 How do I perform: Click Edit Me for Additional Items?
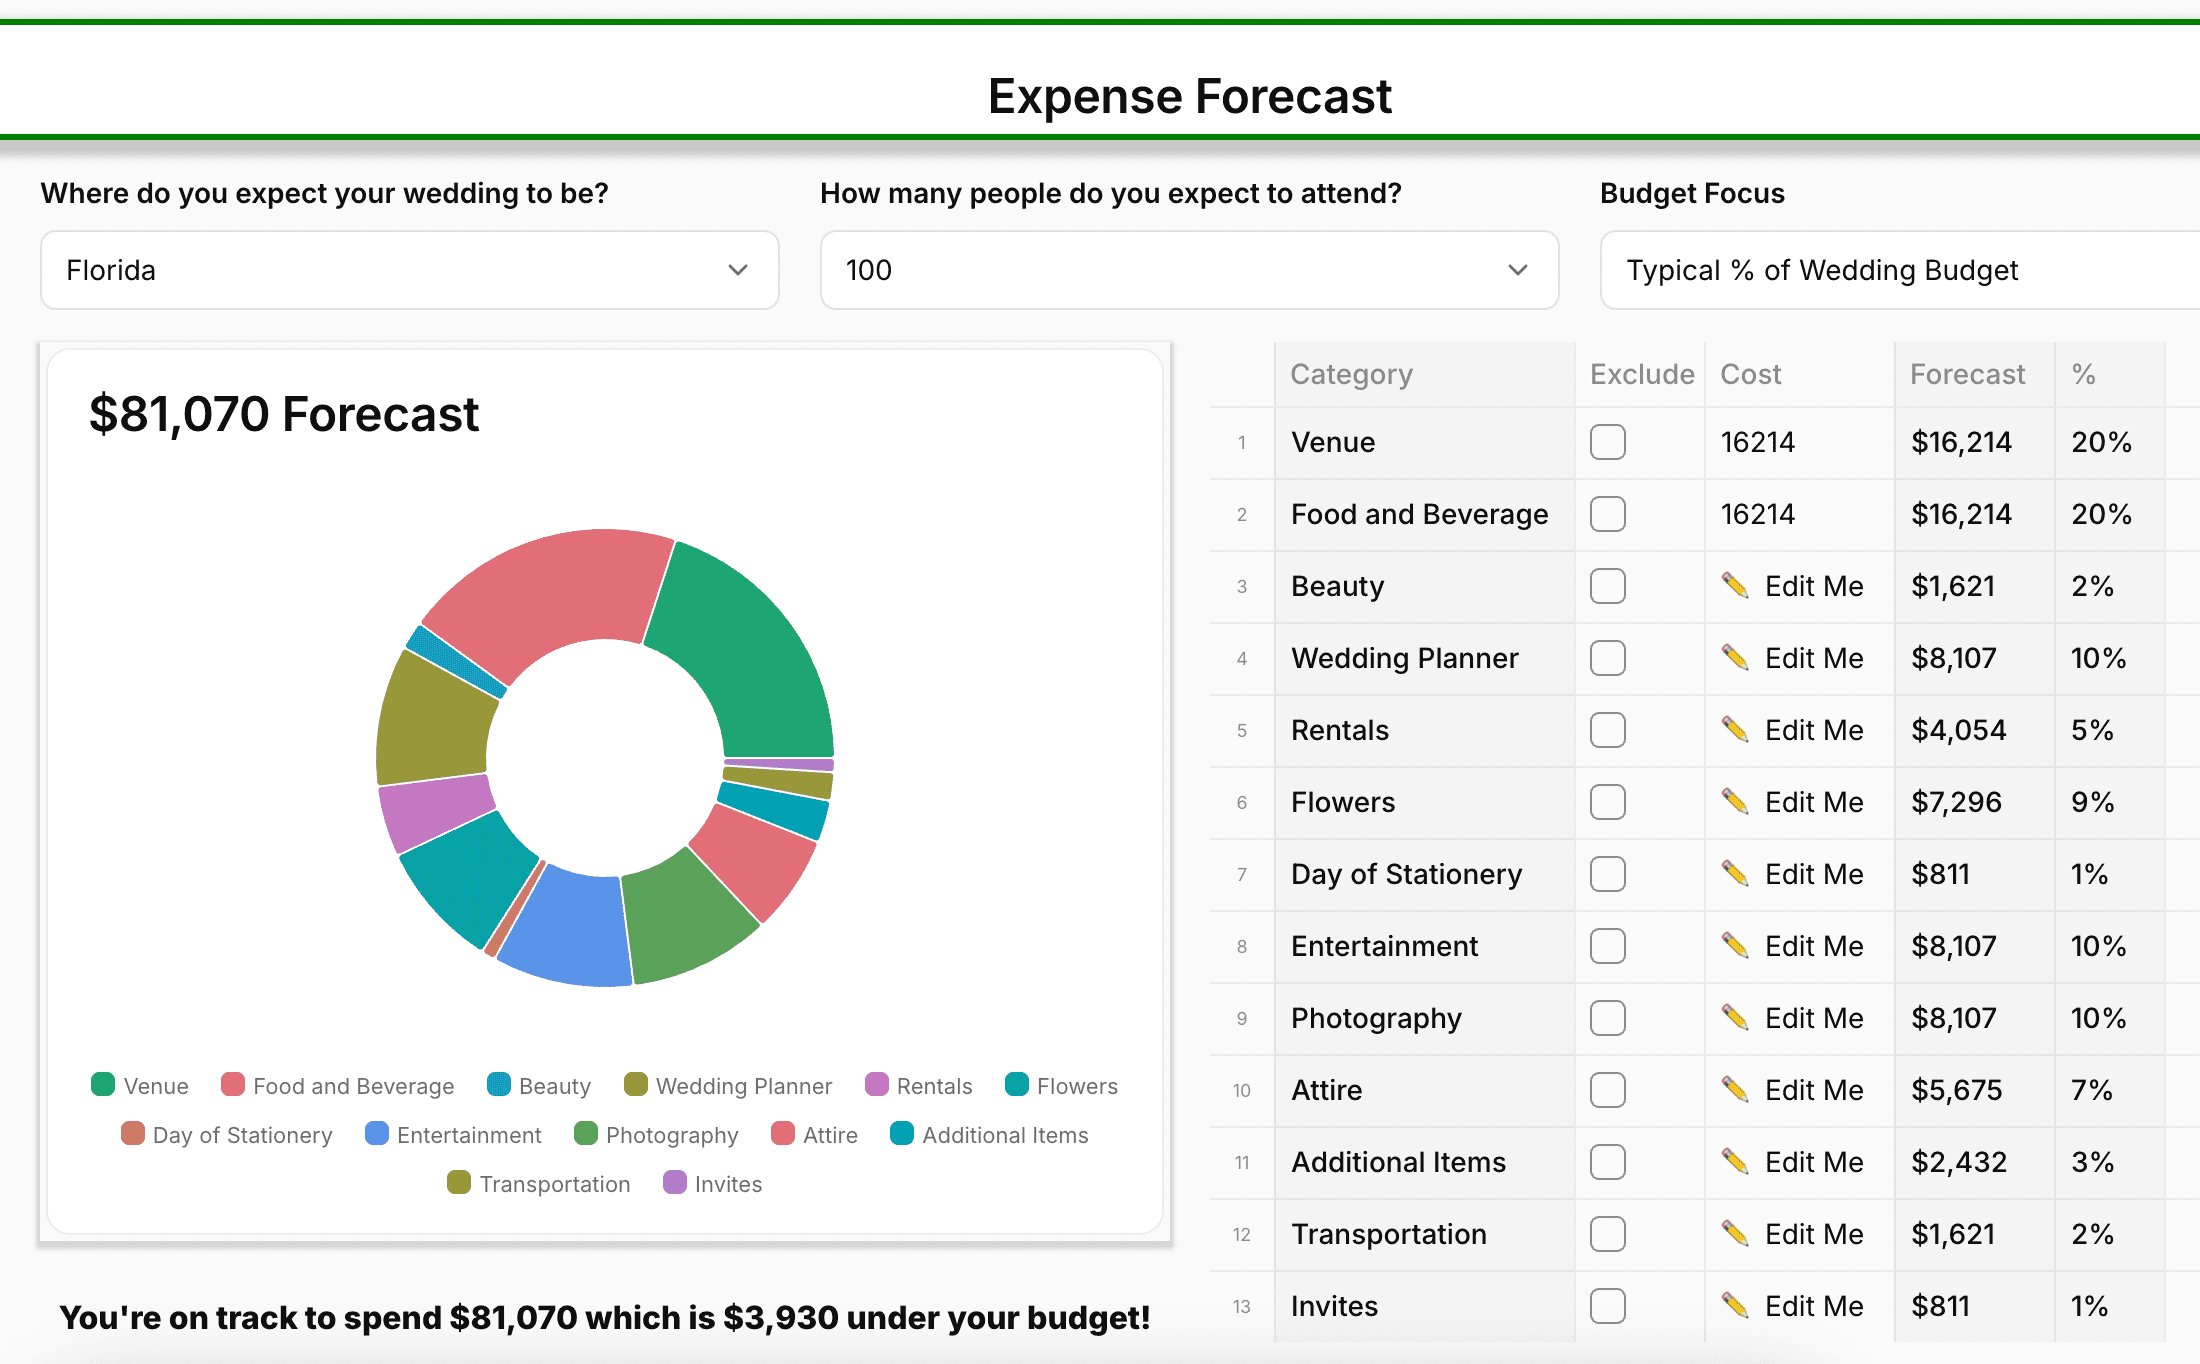[1813, 1162]
